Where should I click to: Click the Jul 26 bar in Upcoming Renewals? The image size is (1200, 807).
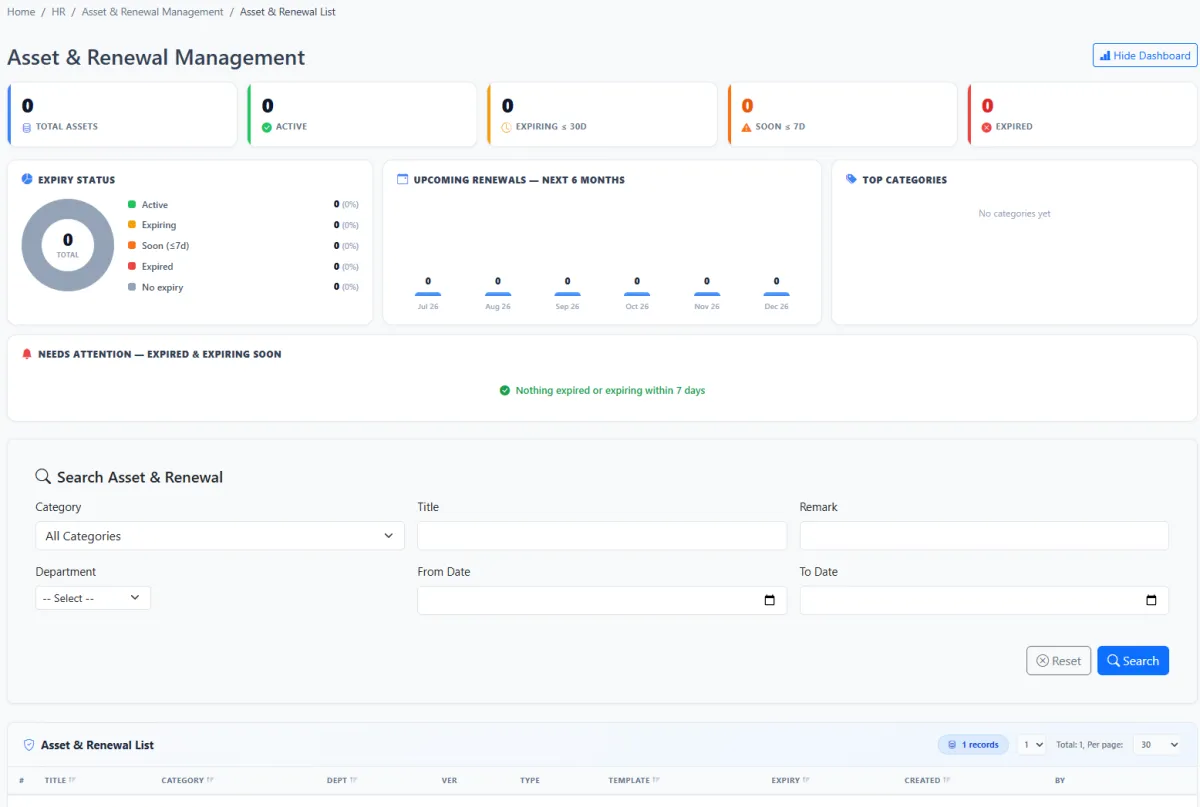(x=428, y=294)
